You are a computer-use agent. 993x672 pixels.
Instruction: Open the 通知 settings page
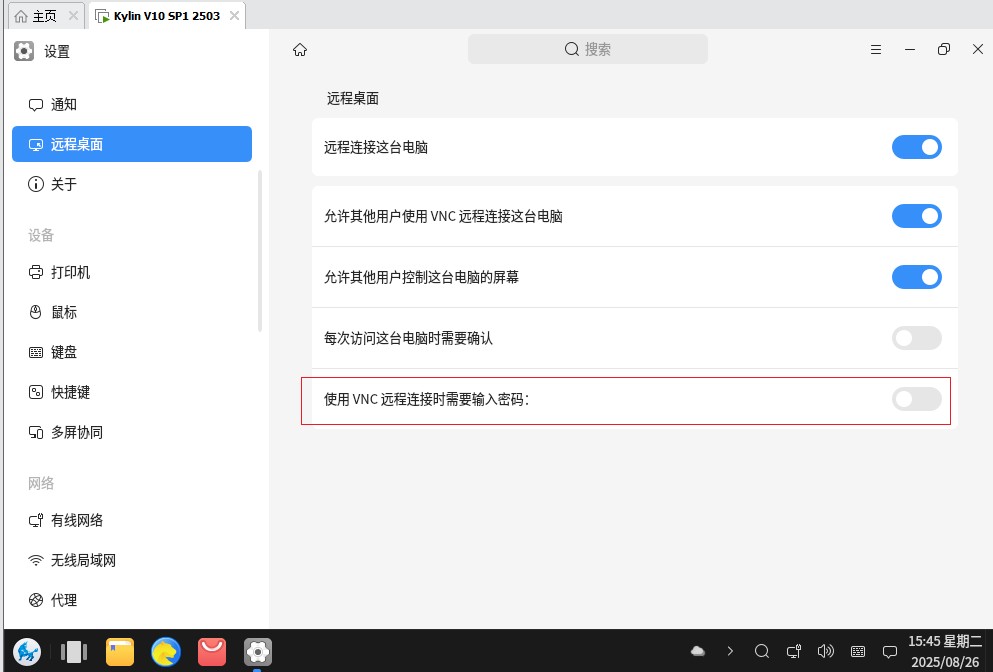(x=132, y=105)
